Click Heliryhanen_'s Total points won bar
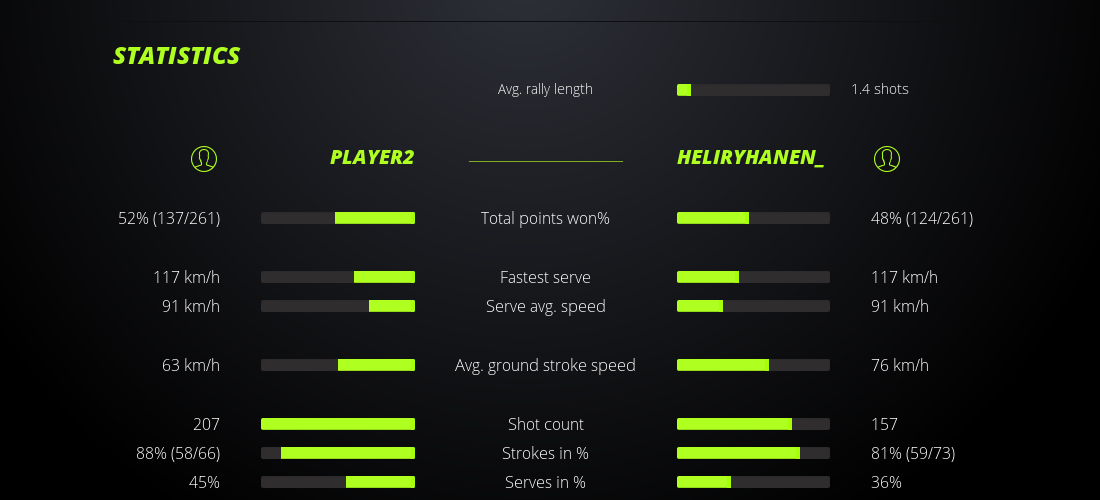Screen dimensions: 1100x500 click(753, 218)
